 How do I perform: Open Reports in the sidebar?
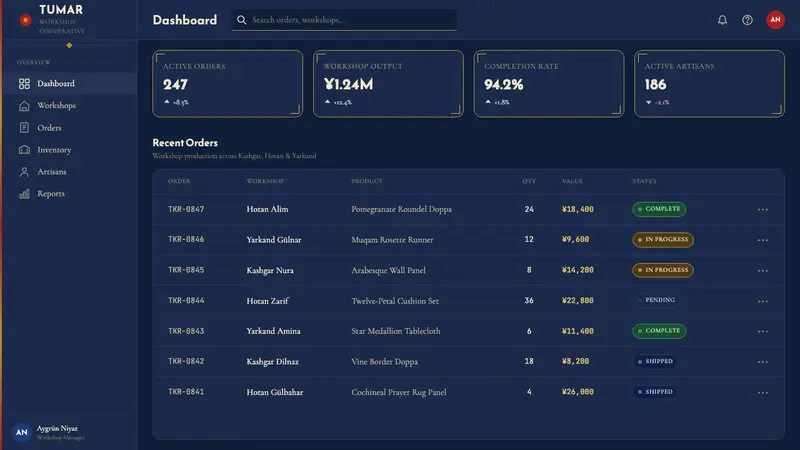click(70, 193)
